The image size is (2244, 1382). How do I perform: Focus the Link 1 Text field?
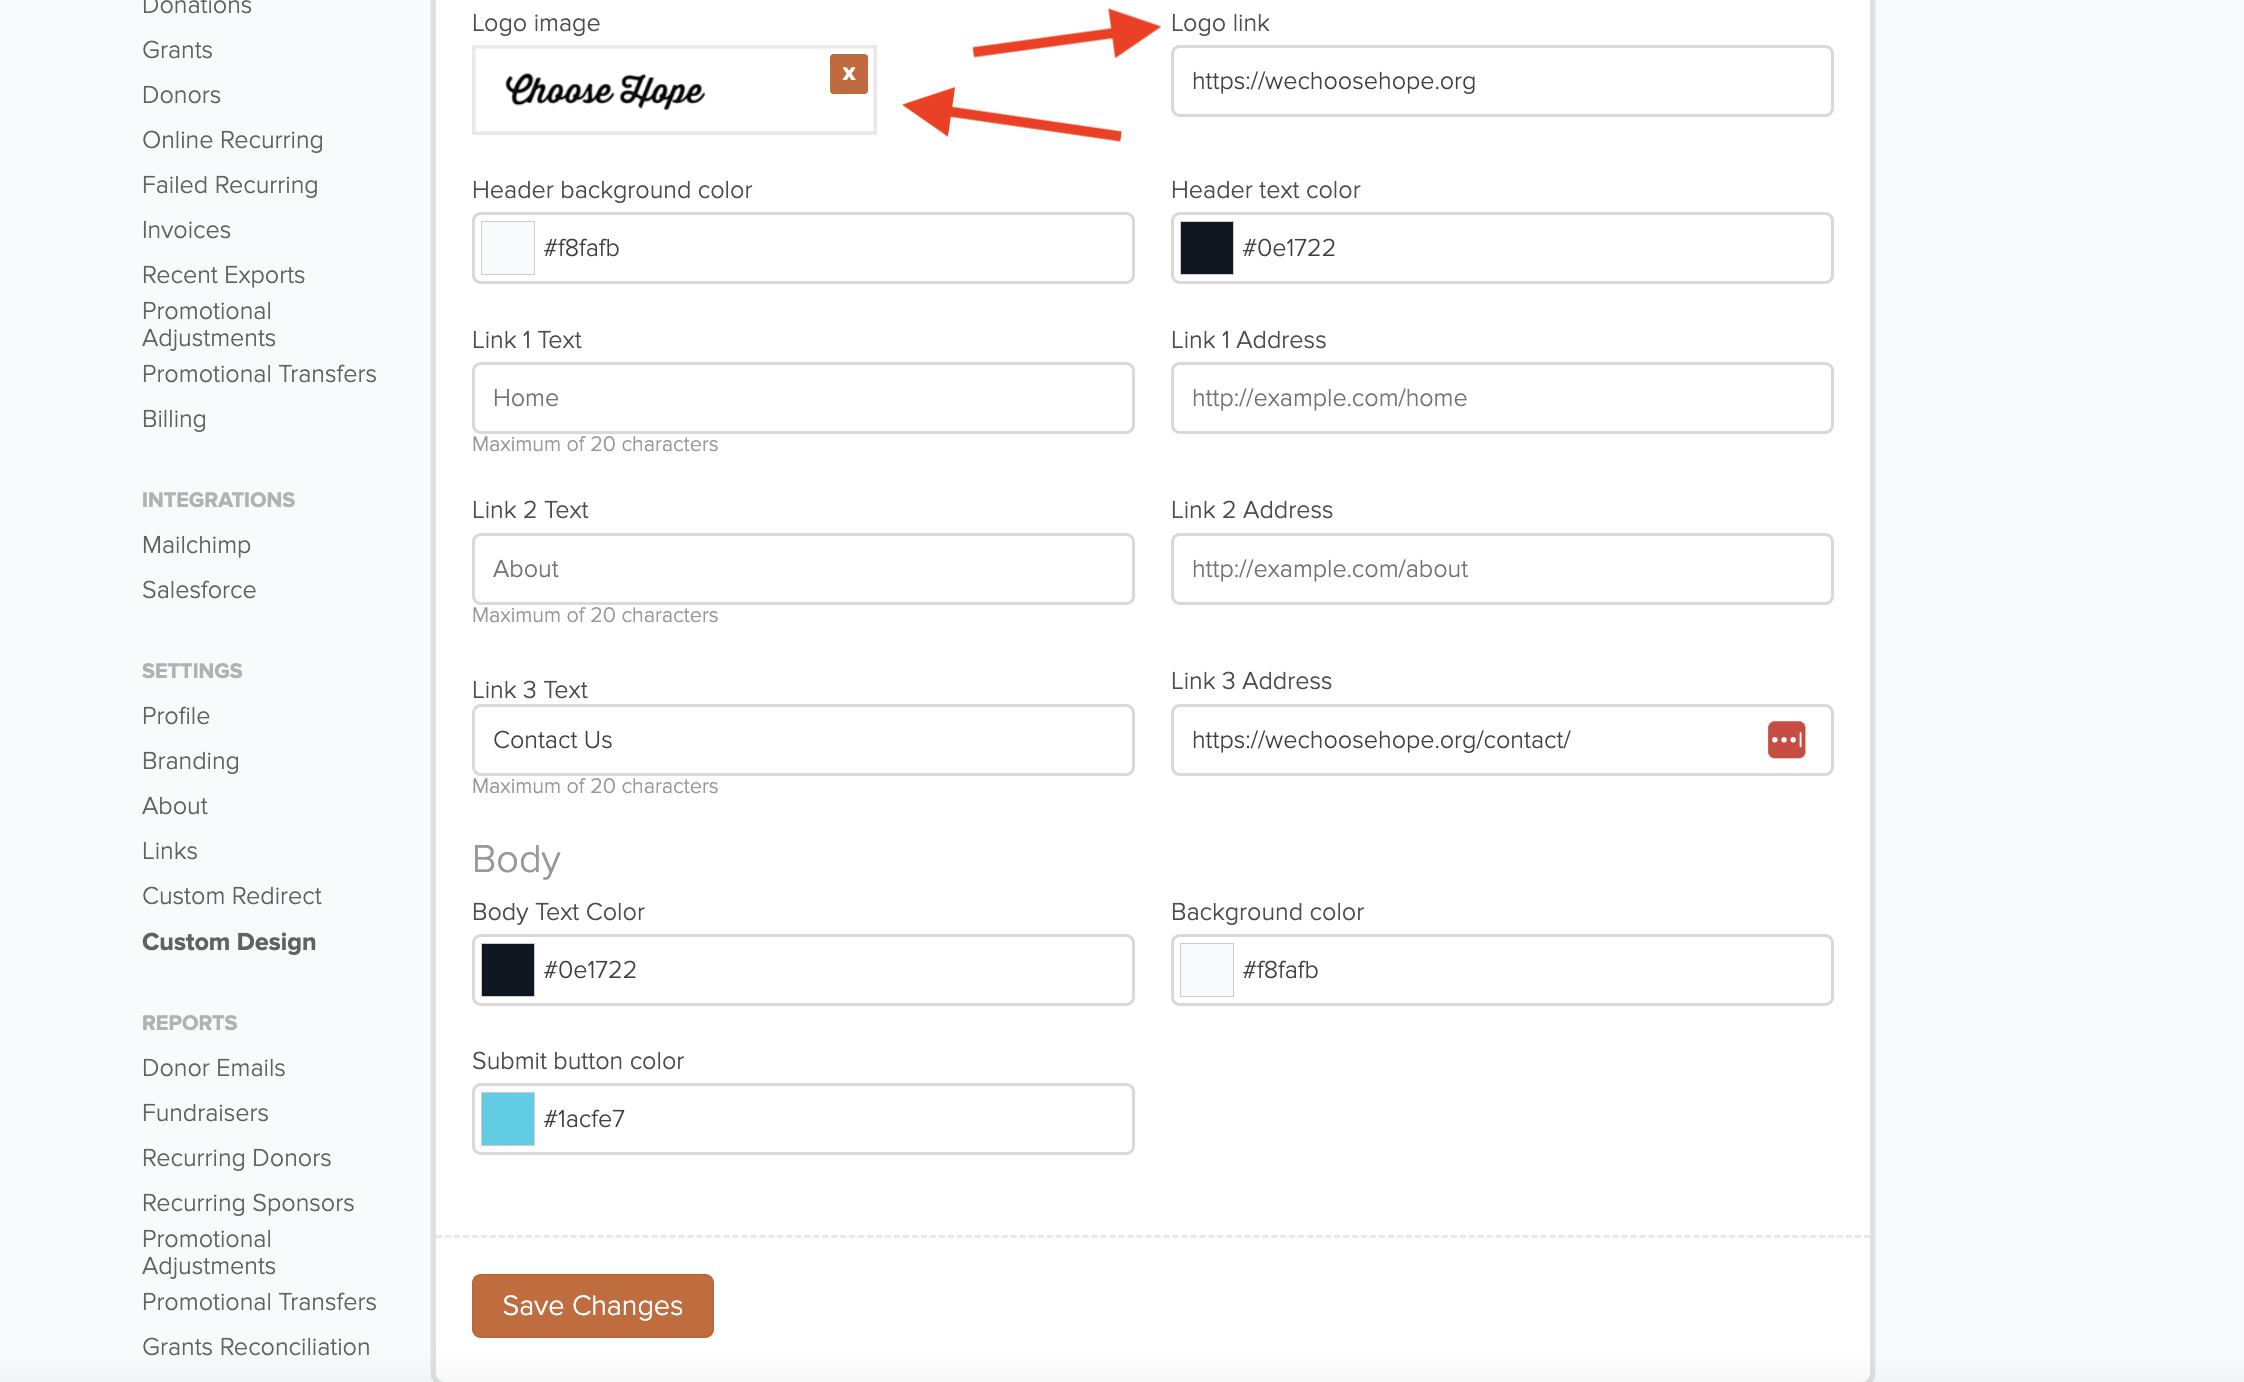click(803, 398)
